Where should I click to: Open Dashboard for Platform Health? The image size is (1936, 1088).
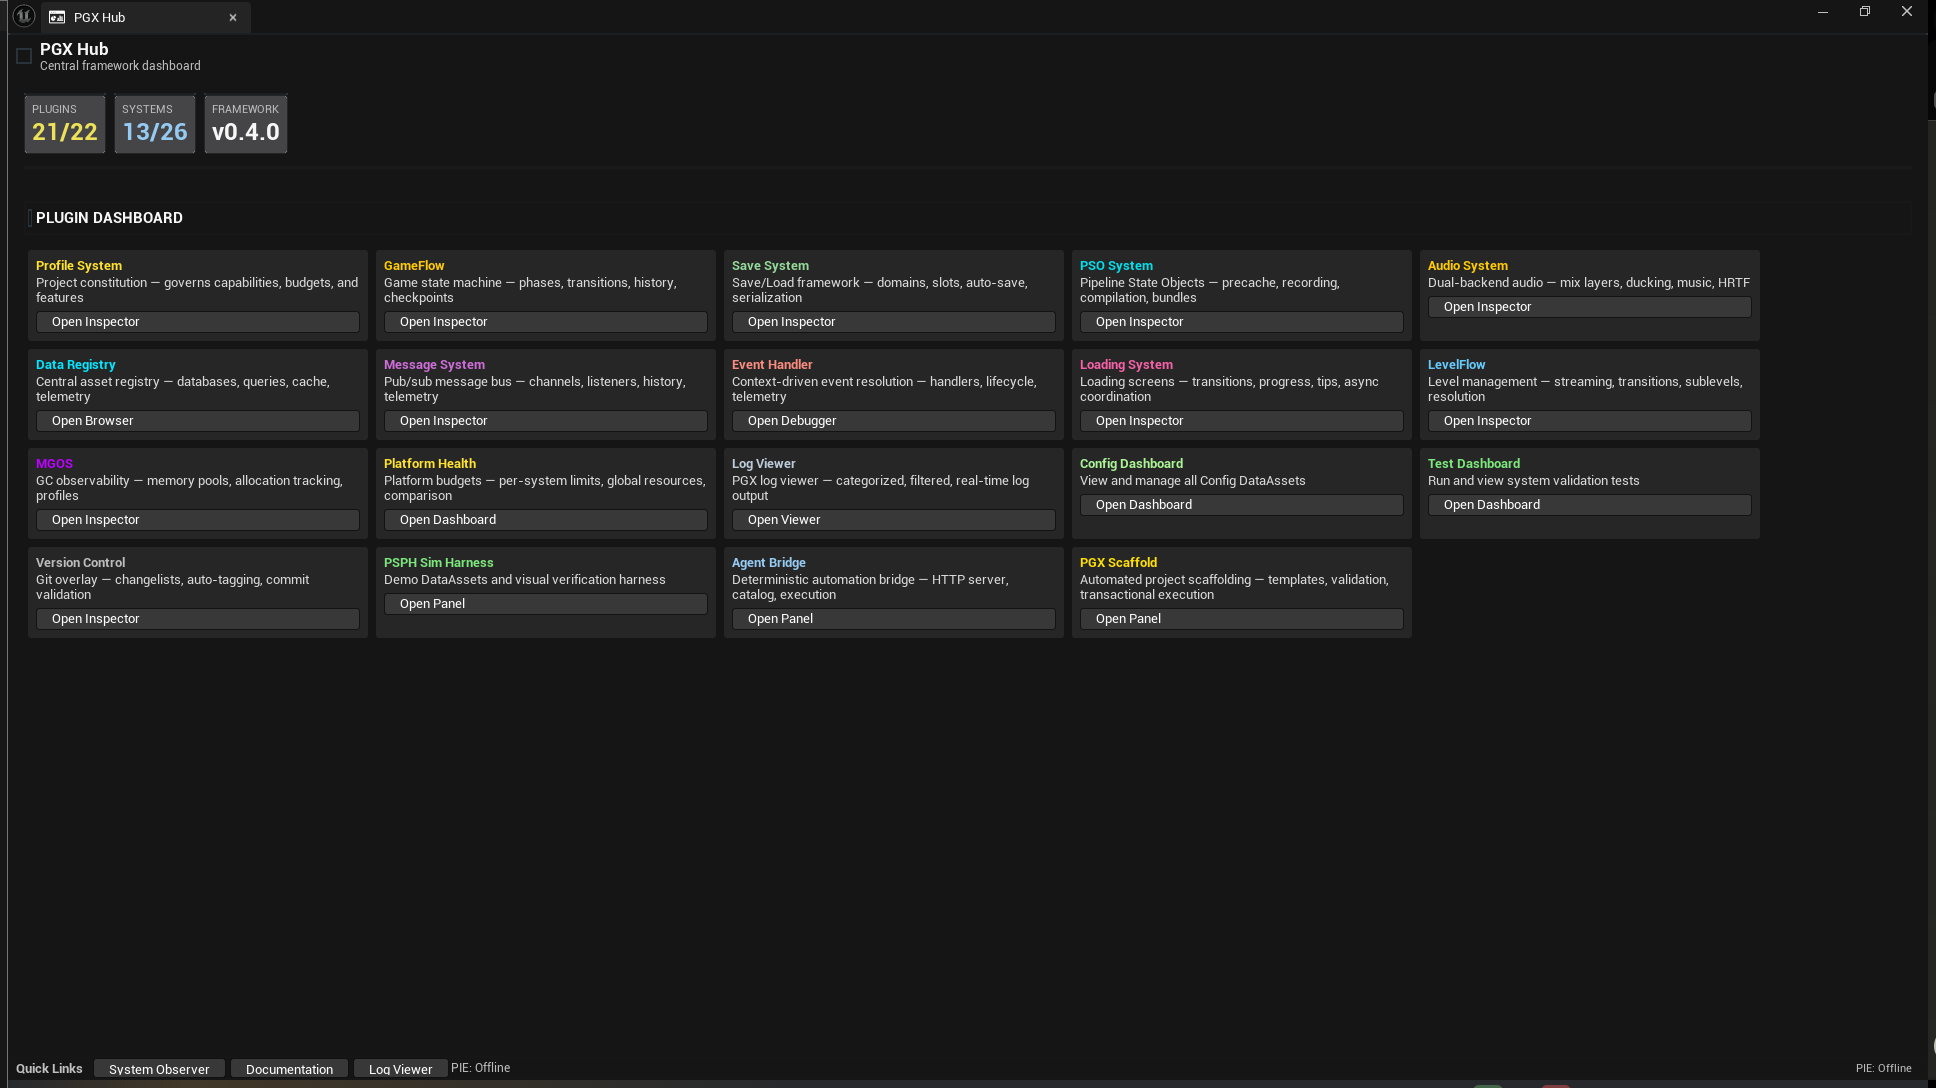[545, 519]
